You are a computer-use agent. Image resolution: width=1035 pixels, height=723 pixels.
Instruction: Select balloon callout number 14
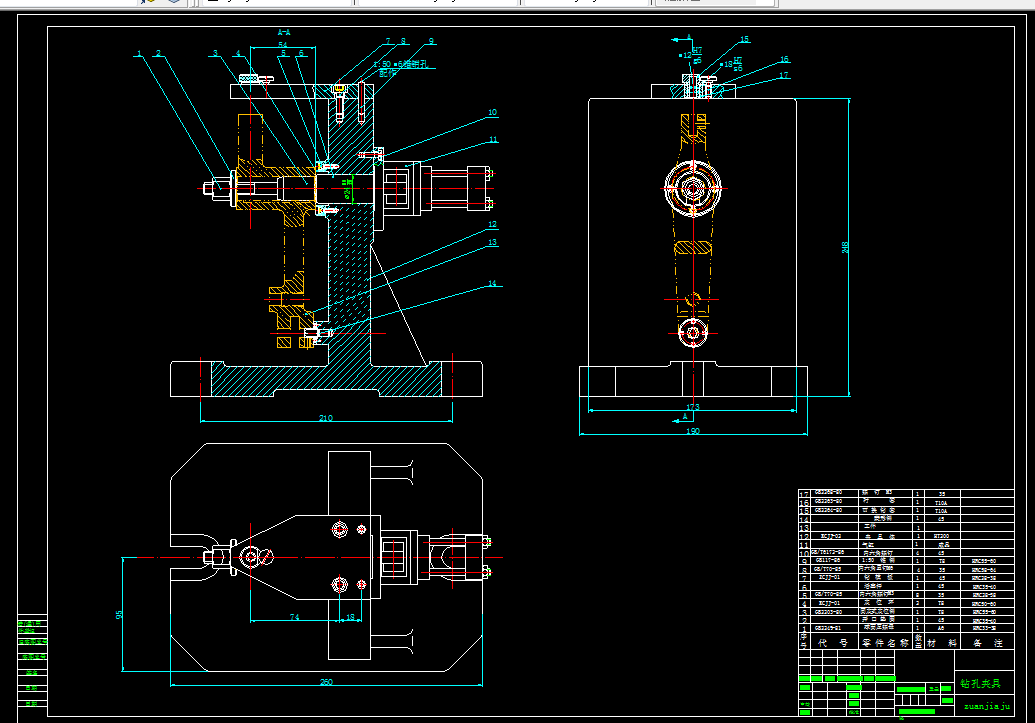[x=492, y=283]
